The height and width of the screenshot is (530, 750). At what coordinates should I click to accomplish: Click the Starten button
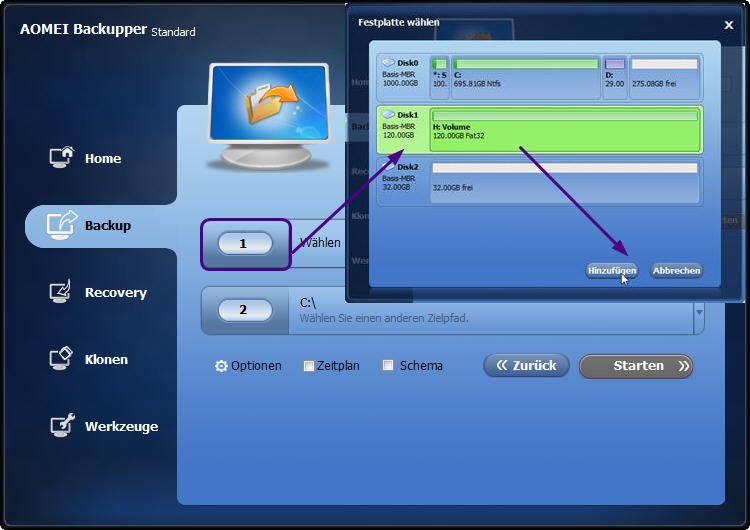636,366
